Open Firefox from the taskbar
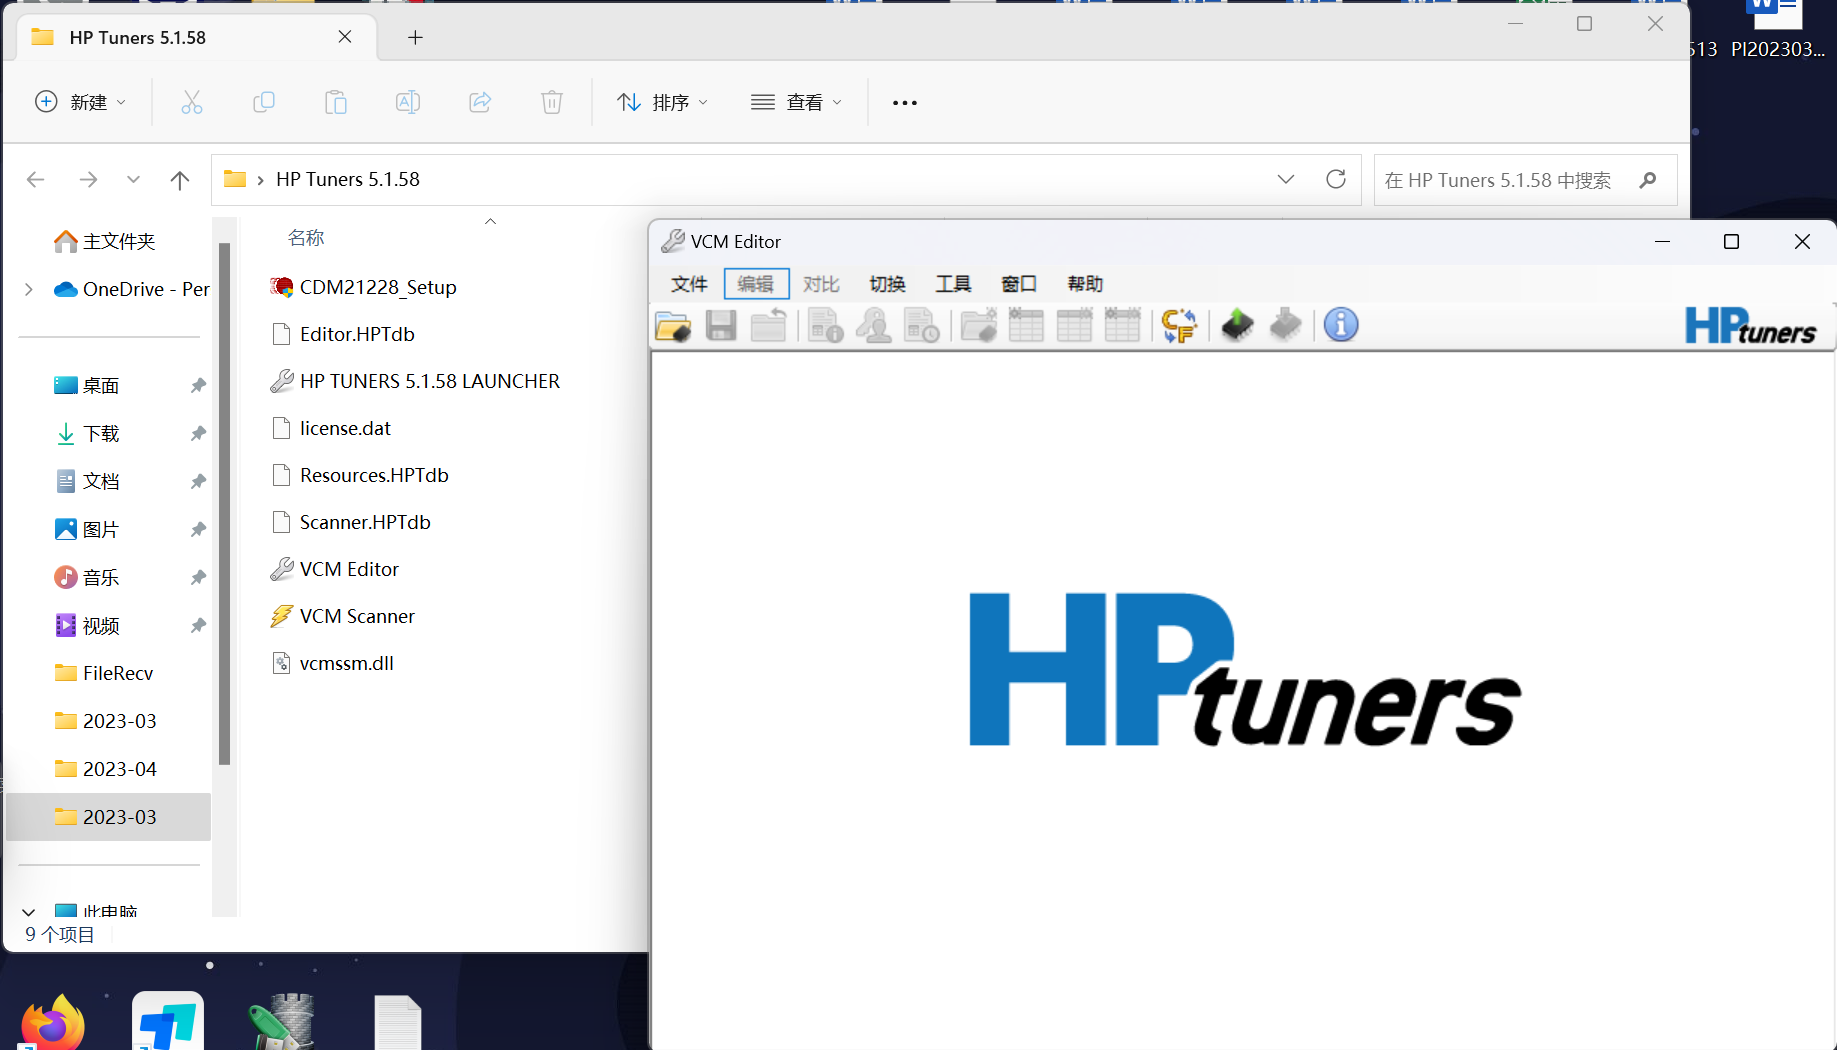 (x=53, y=1024)
